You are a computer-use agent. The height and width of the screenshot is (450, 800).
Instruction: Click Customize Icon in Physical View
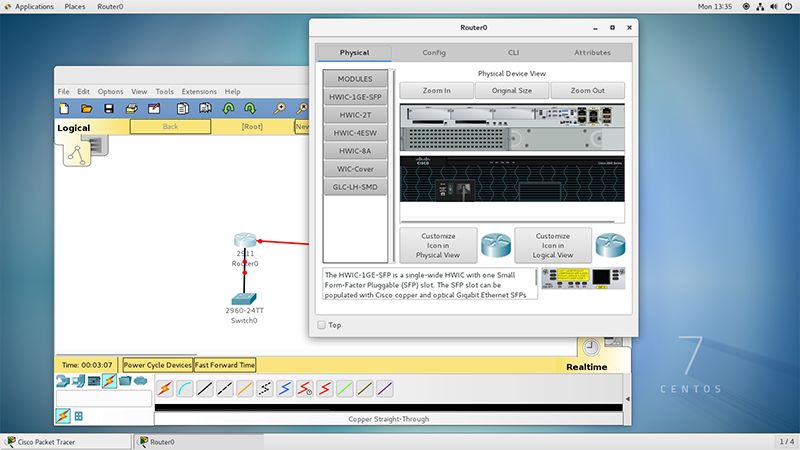tap(438, 245)
